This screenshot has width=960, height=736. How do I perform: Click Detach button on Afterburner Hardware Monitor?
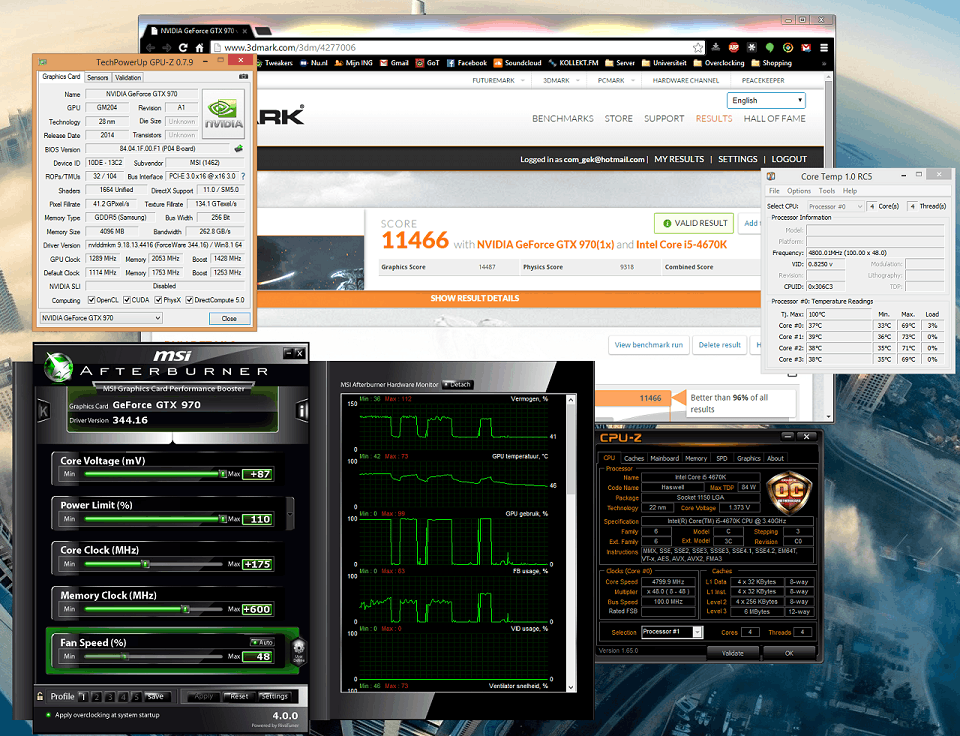(x=457, y=385)
